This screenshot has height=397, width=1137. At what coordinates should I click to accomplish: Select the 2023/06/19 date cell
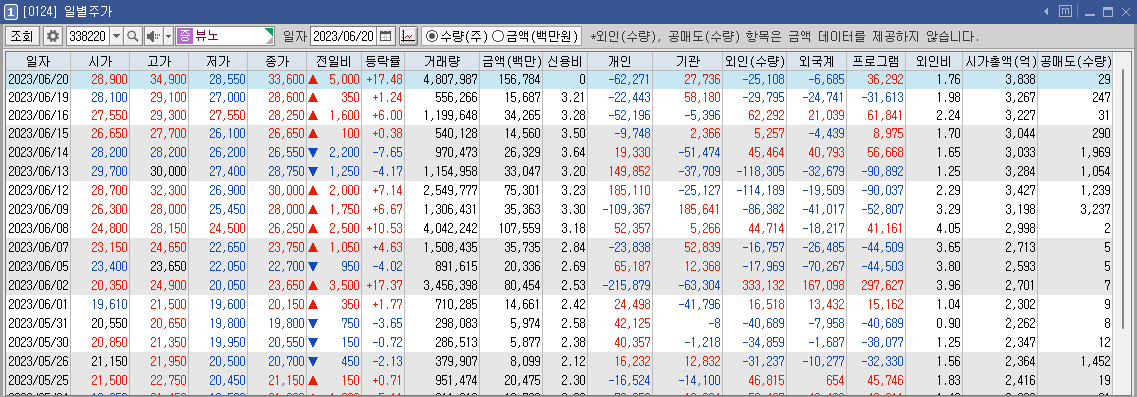[38, 97]
